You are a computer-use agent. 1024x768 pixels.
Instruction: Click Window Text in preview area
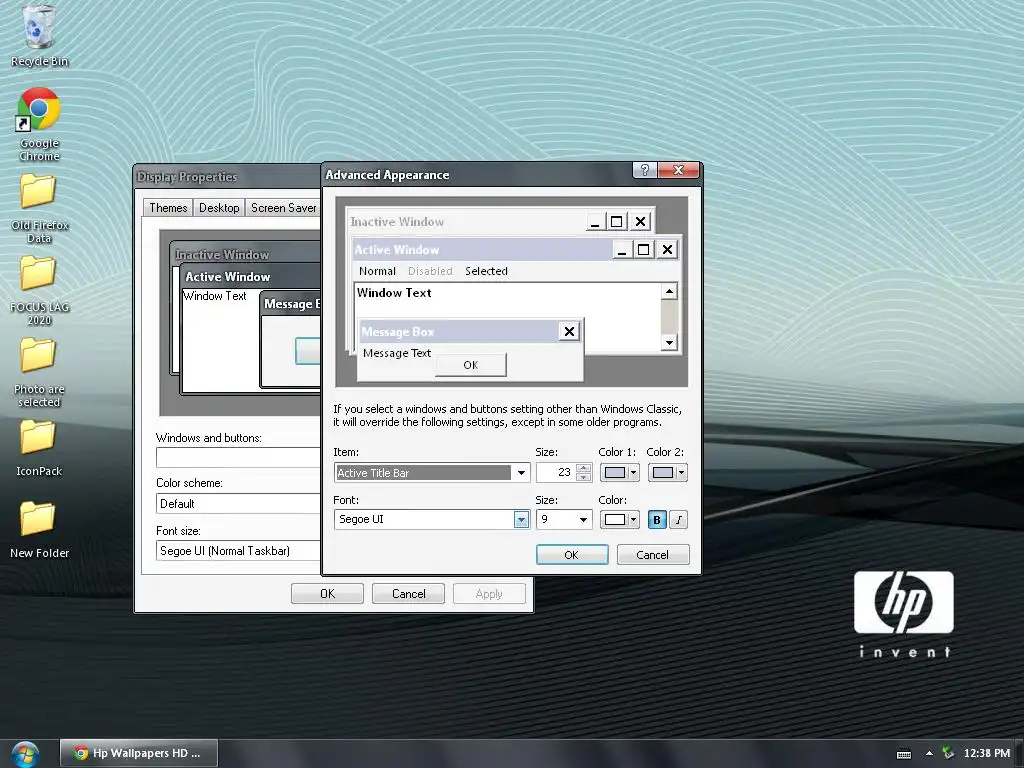pyautogui.click(x=394, y=293)
